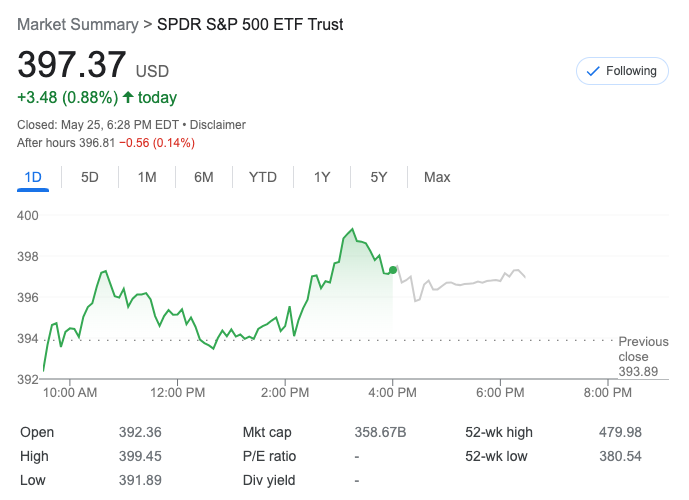The width and height of the screenshot is (689, 500).
Task: Select the 5D range tab
Action: click(90, 177)
